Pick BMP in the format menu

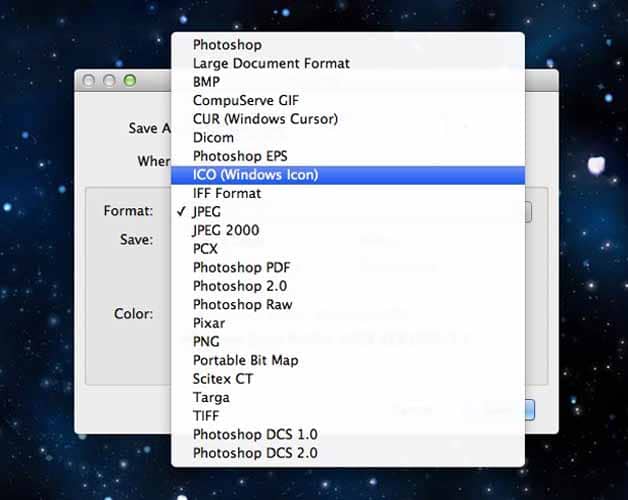click(348, 82)
